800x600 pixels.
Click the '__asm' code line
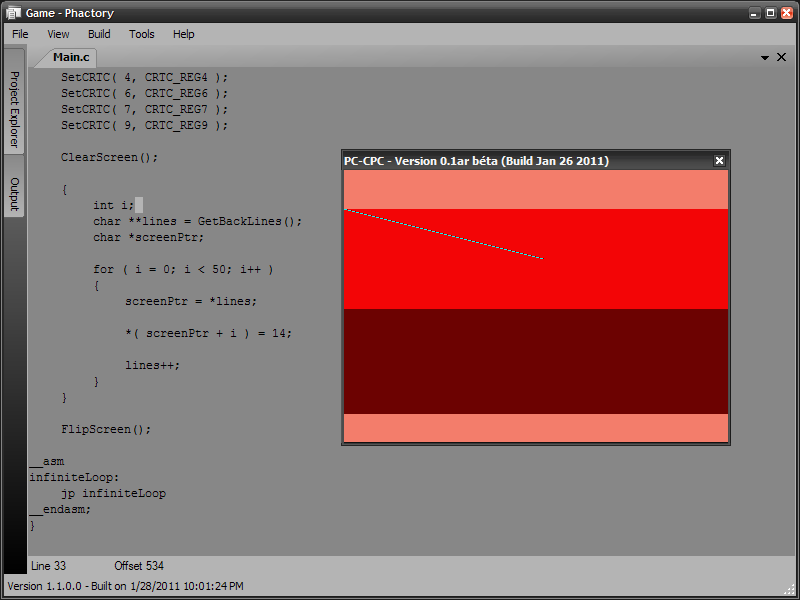pyautogui.click(x=47, y=462)
